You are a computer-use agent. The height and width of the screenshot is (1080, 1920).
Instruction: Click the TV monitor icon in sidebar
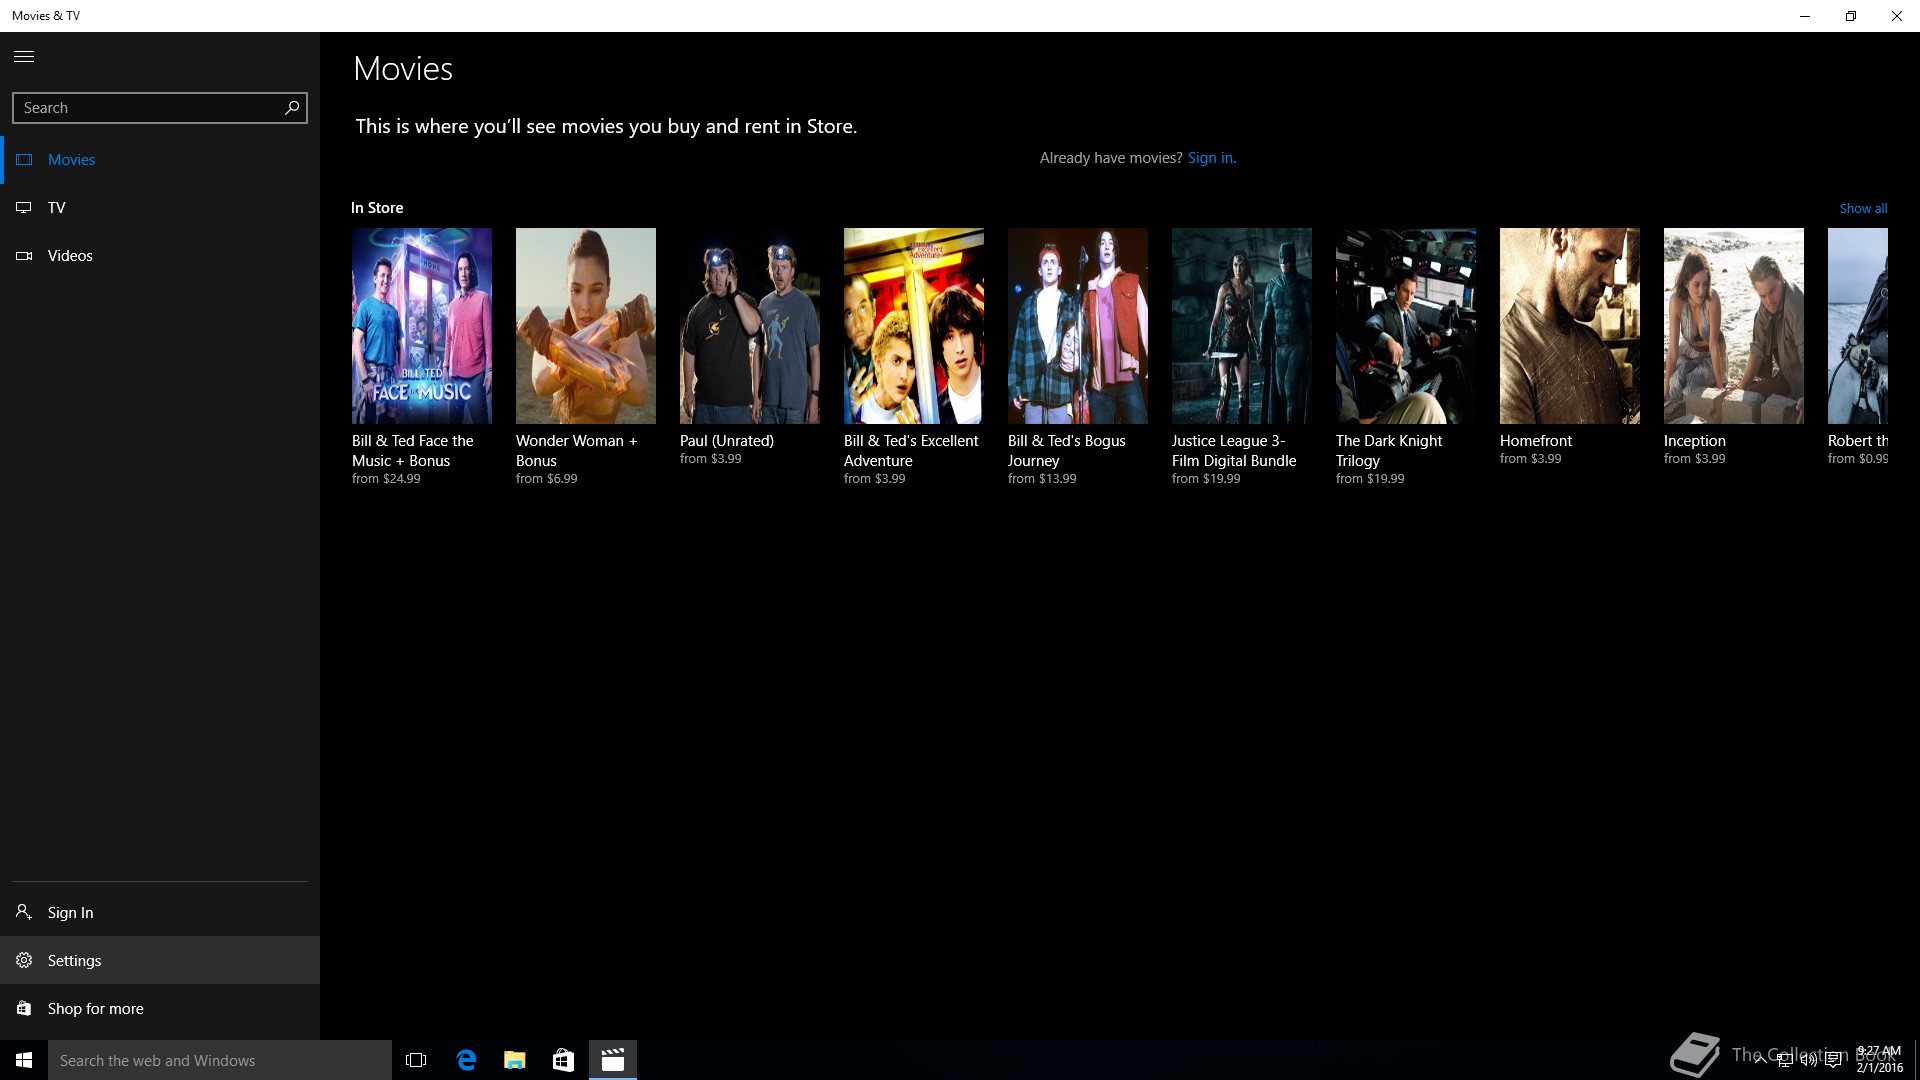click(24, 207)
